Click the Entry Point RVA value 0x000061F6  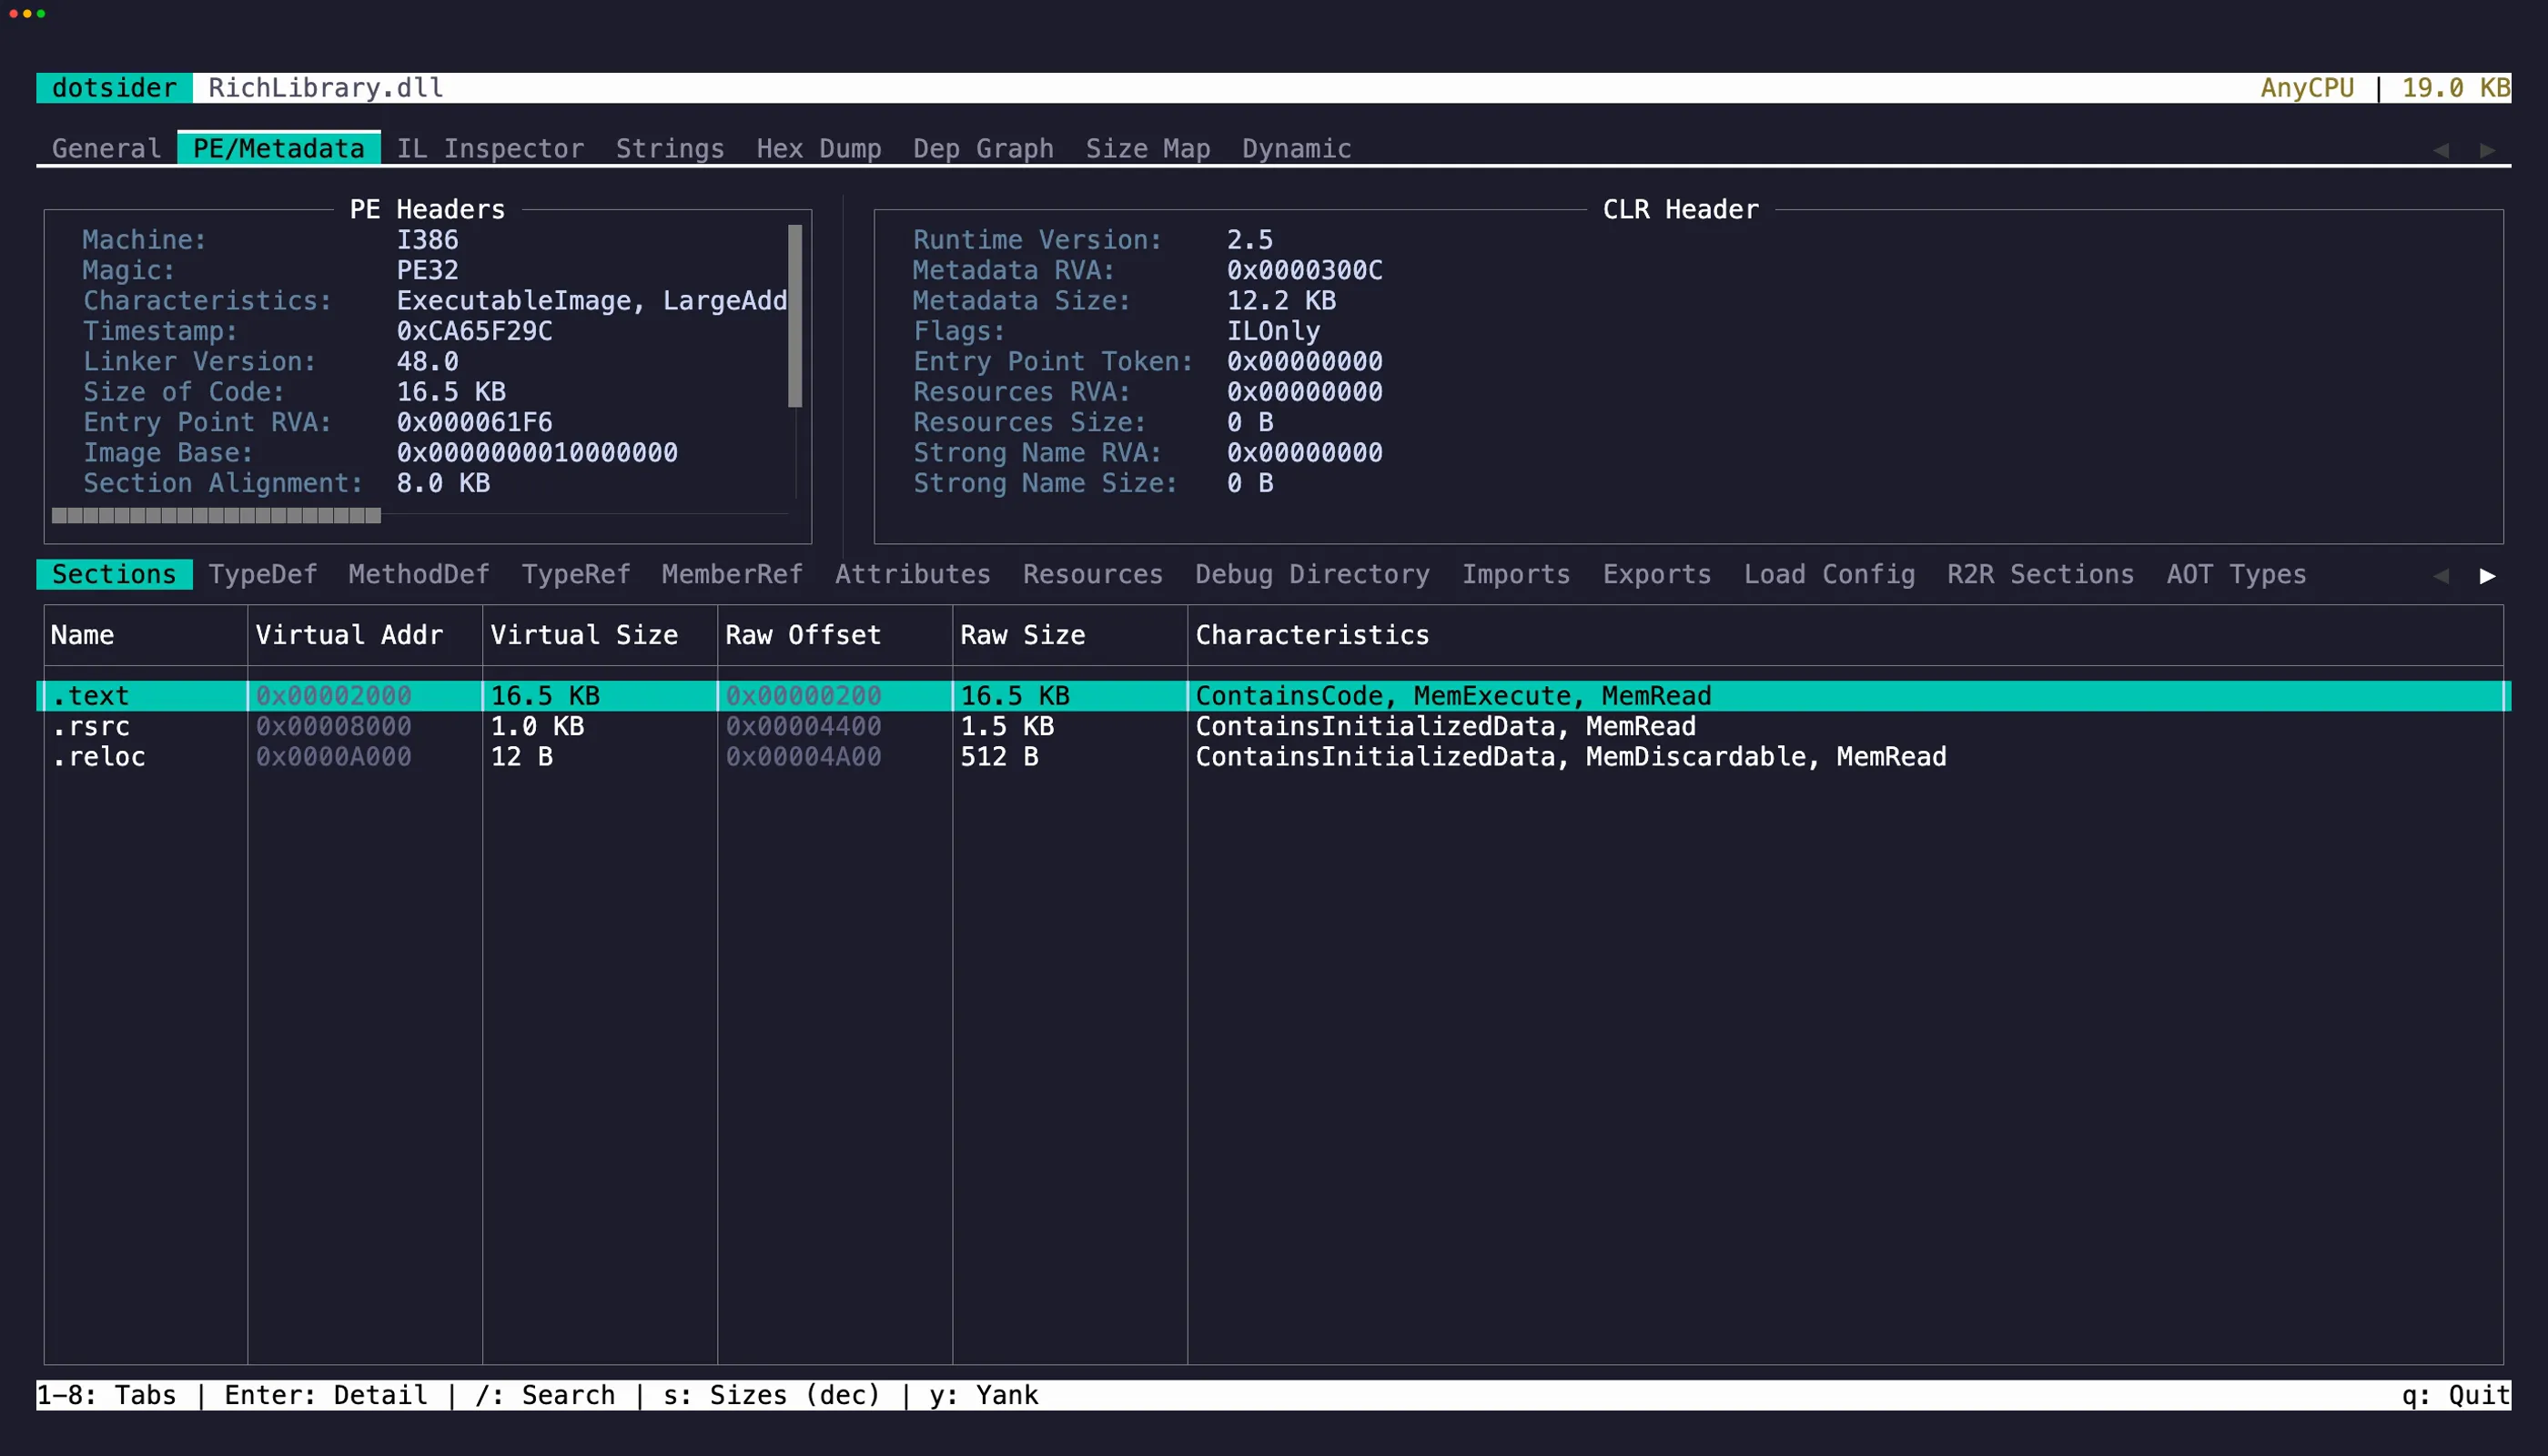(x=474, y=423)
